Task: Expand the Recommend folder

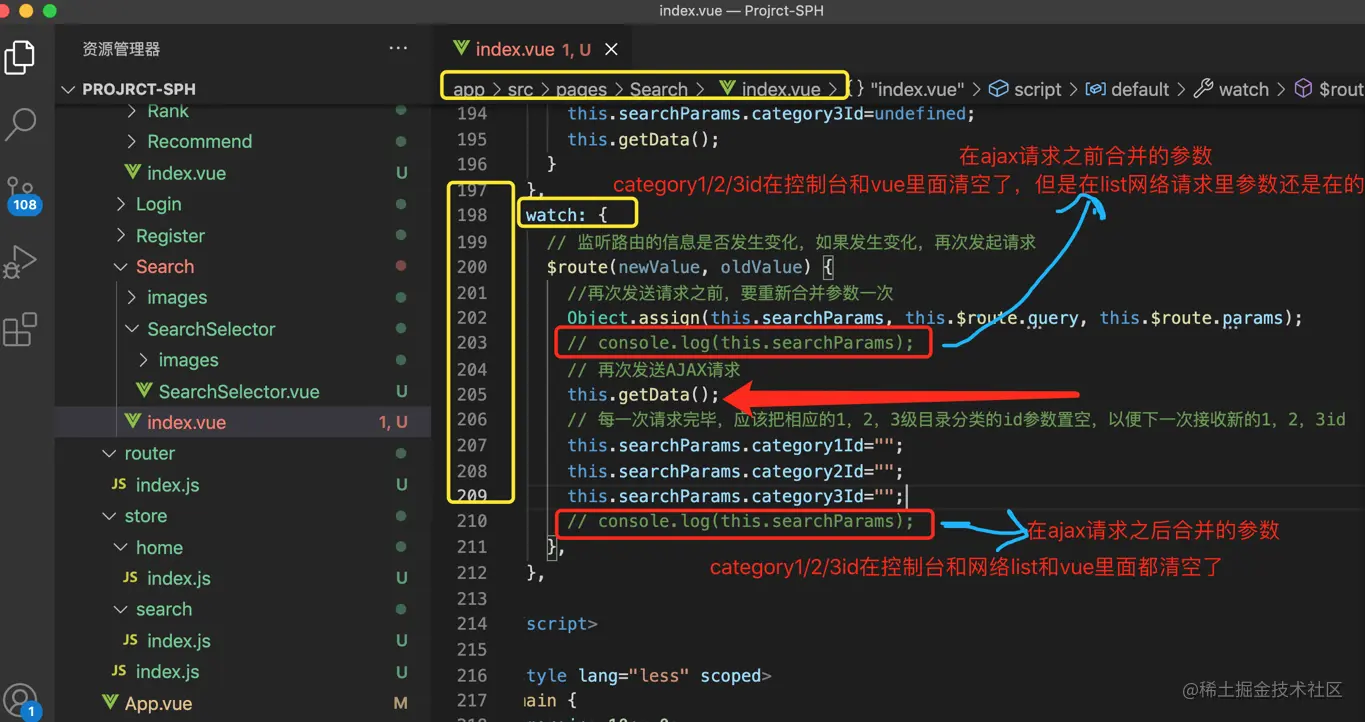Action: click(133, 141)
